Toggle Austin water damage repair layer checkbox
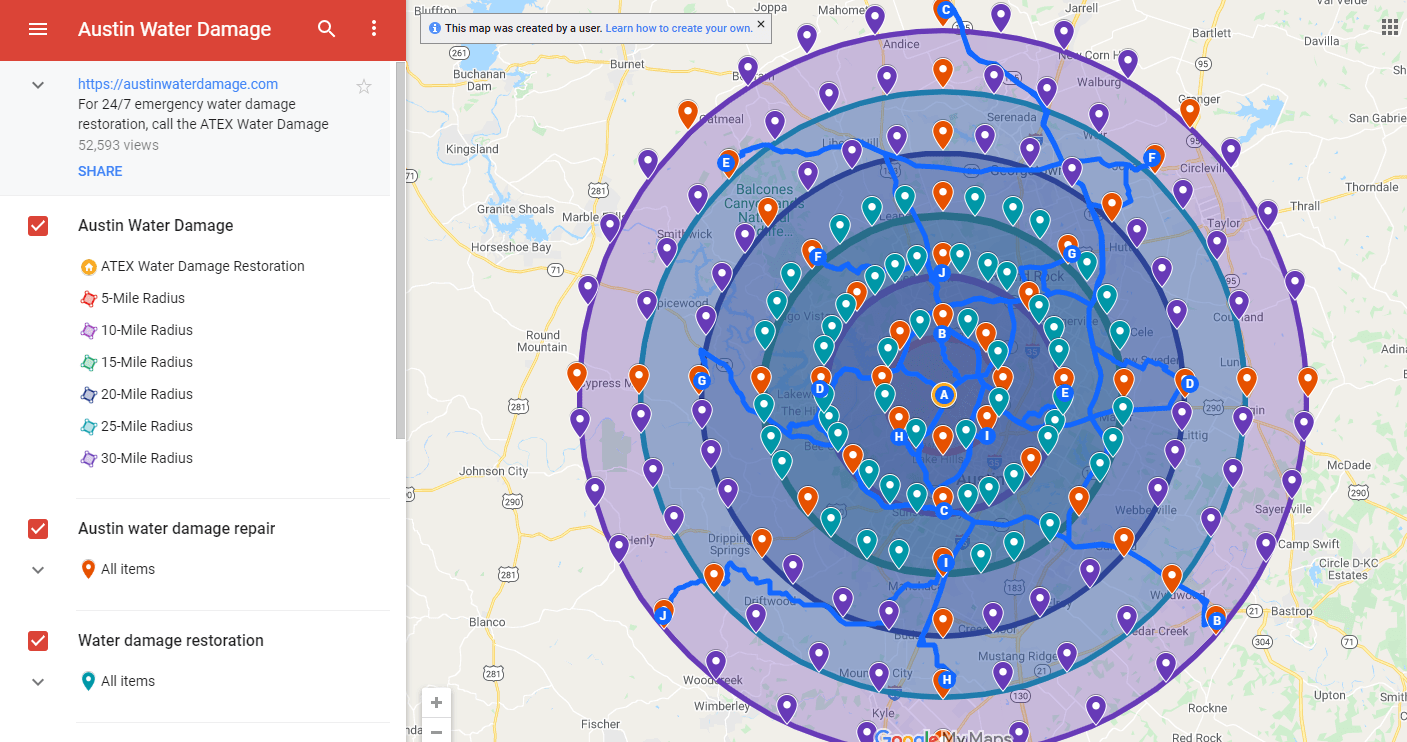This screenshot has width=1407, height=742. 38,529
